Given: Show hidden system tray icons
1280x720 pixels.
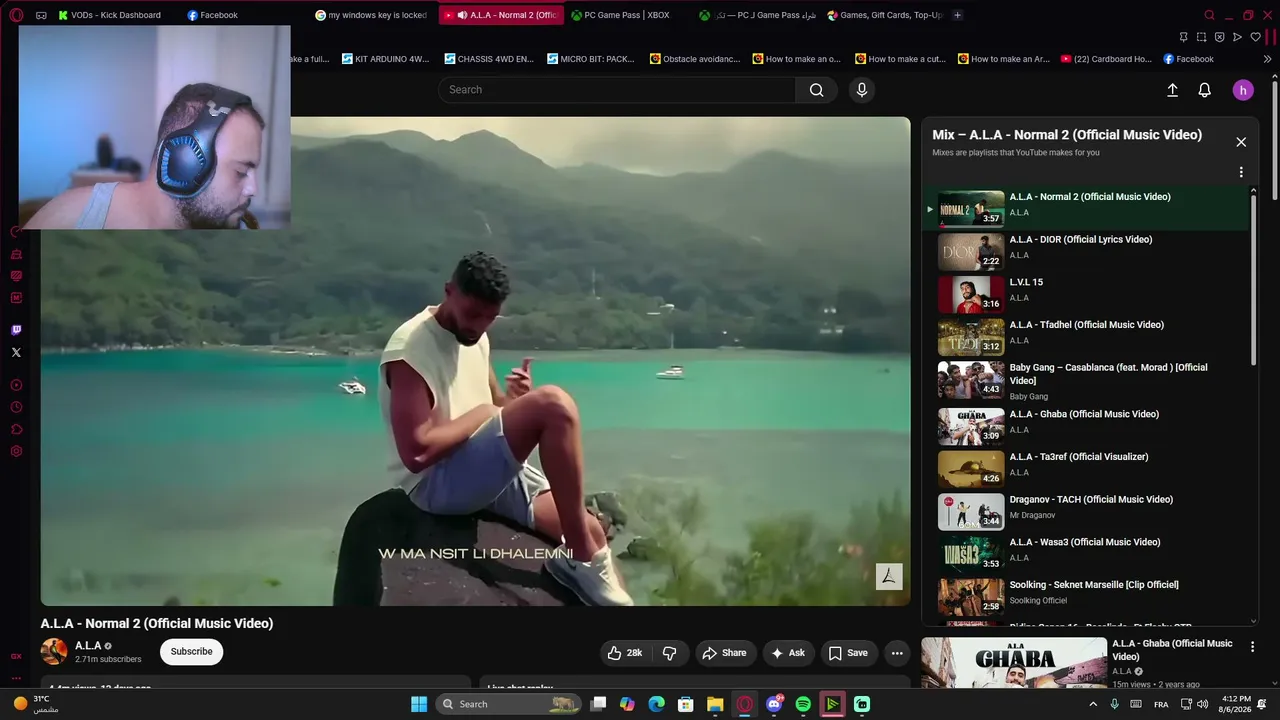Looking at the screenshot, I should [1093, 704].
